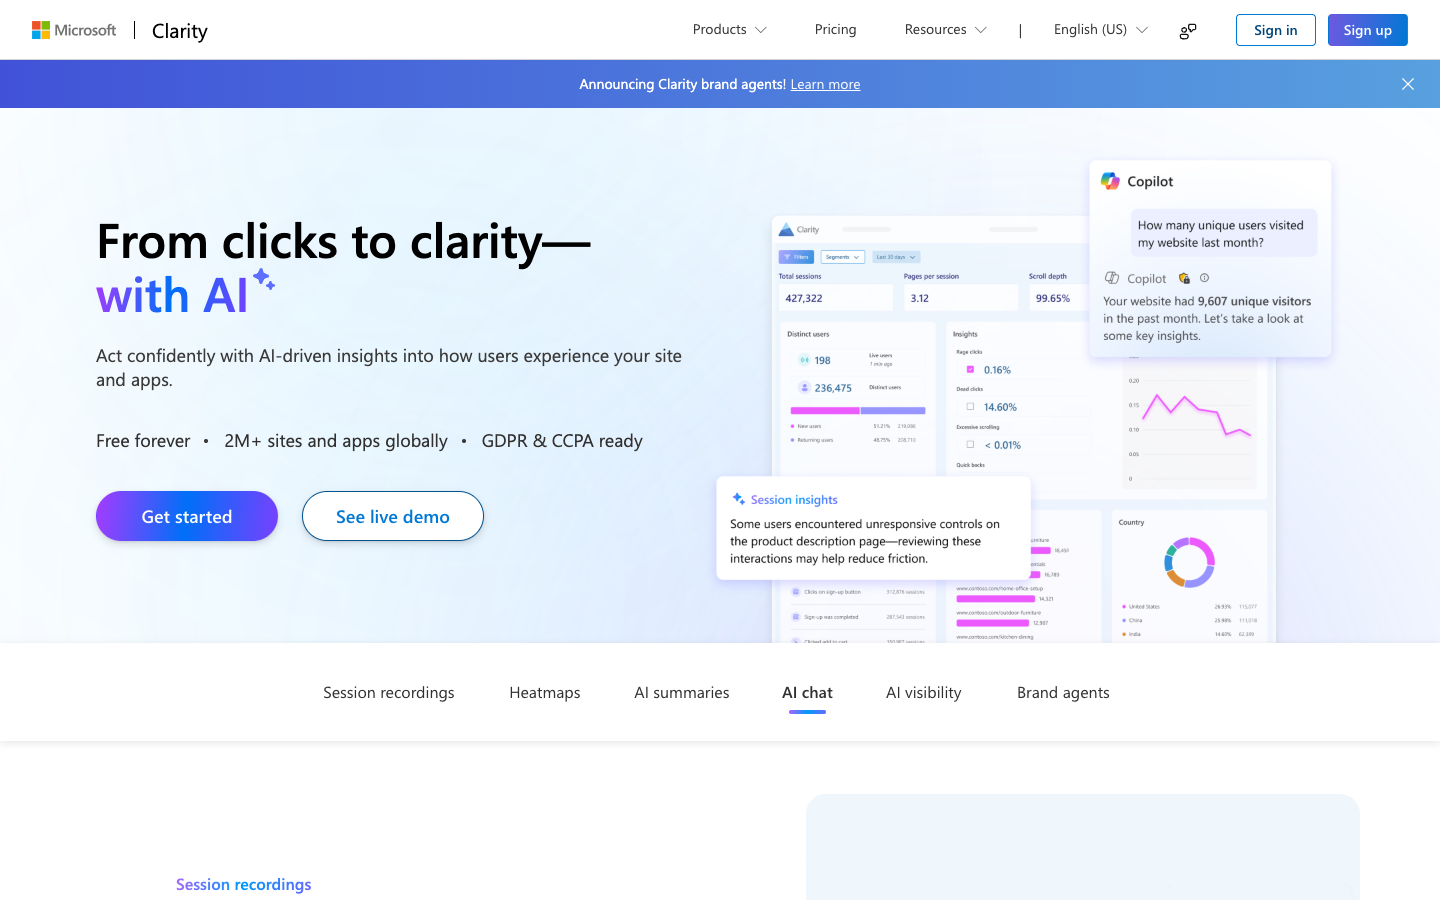The width and height of the screenshot is (1440, 900).
Task: Click the Microsoft logo
Action: pos(74,30)
